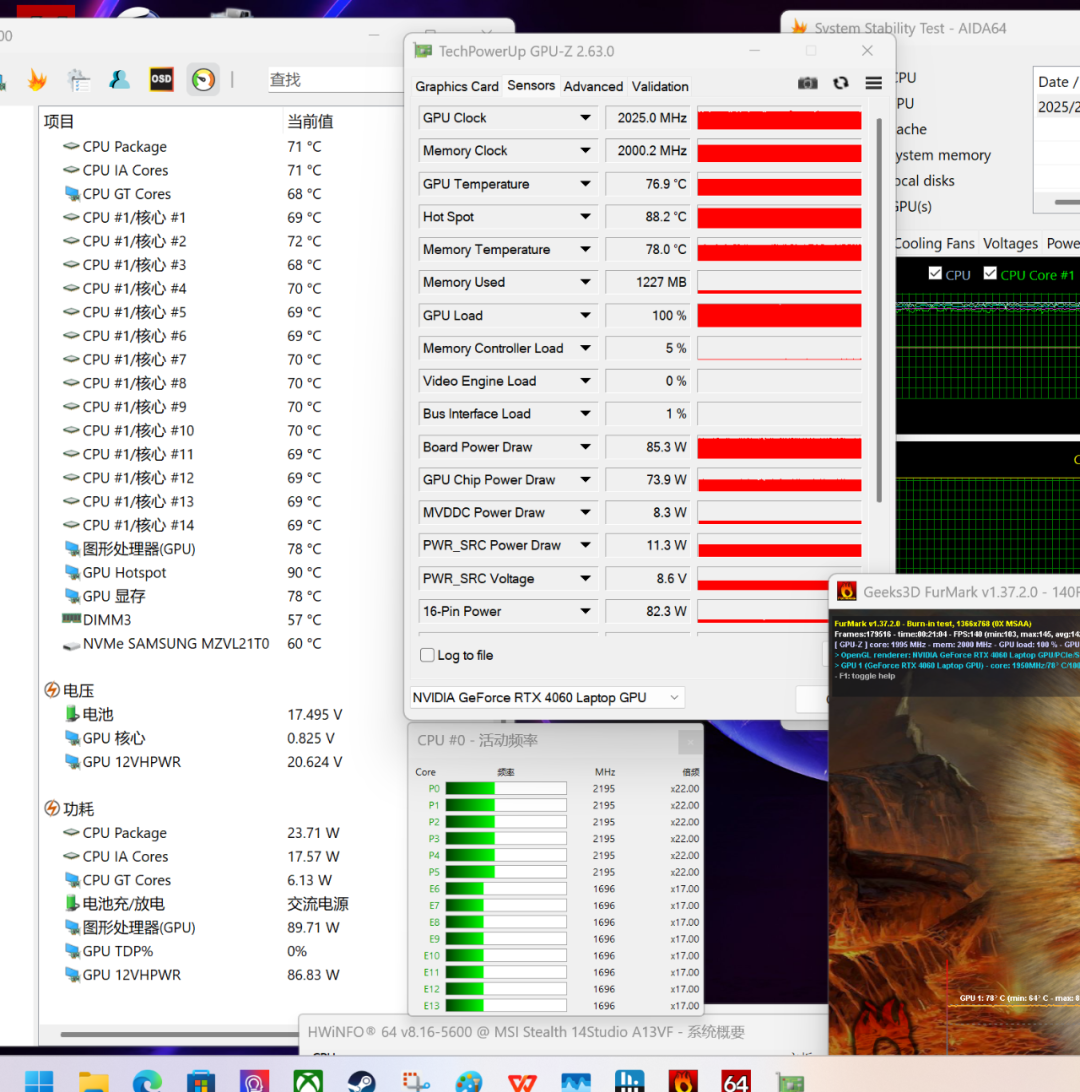Image resolution: width=1080 pixels, height=1092 pixels.
Task: Open Snipping Tool from the taskbar
Action: 416,1082
